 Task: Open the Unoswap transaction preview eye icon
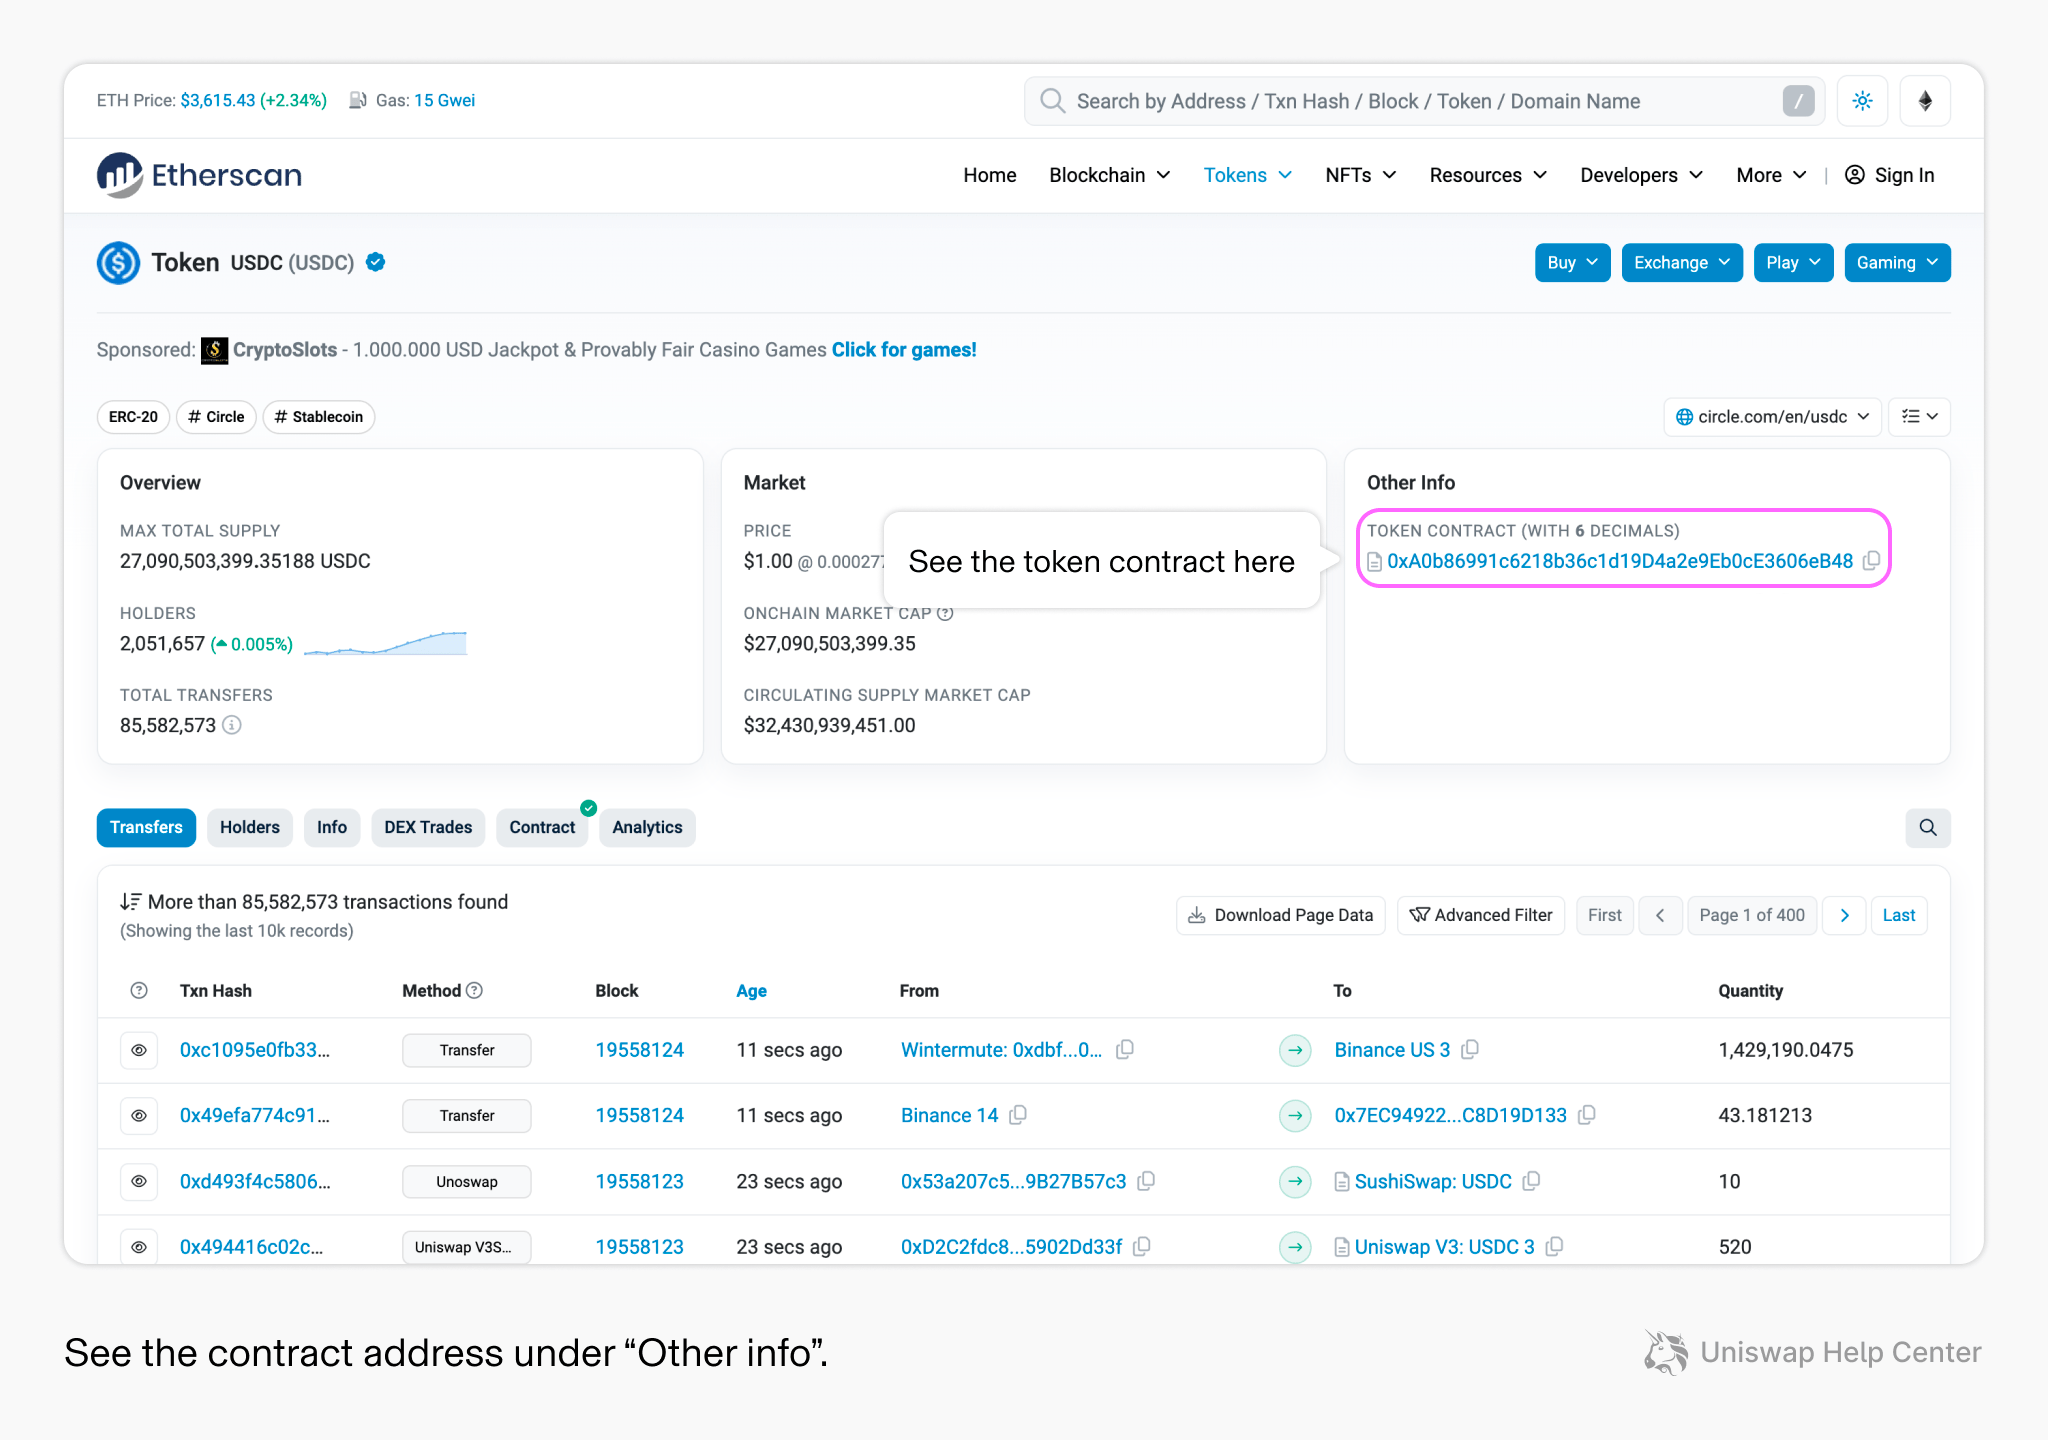click(139, 1181)
